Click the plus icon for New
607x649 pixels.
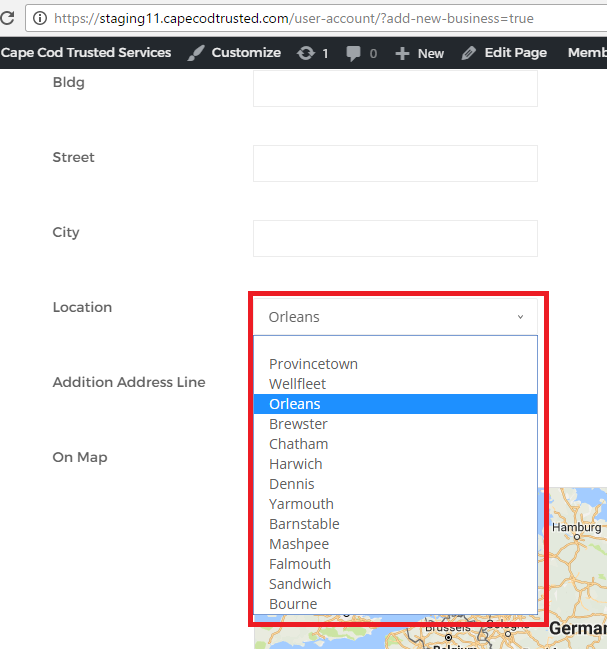[402, 53]
